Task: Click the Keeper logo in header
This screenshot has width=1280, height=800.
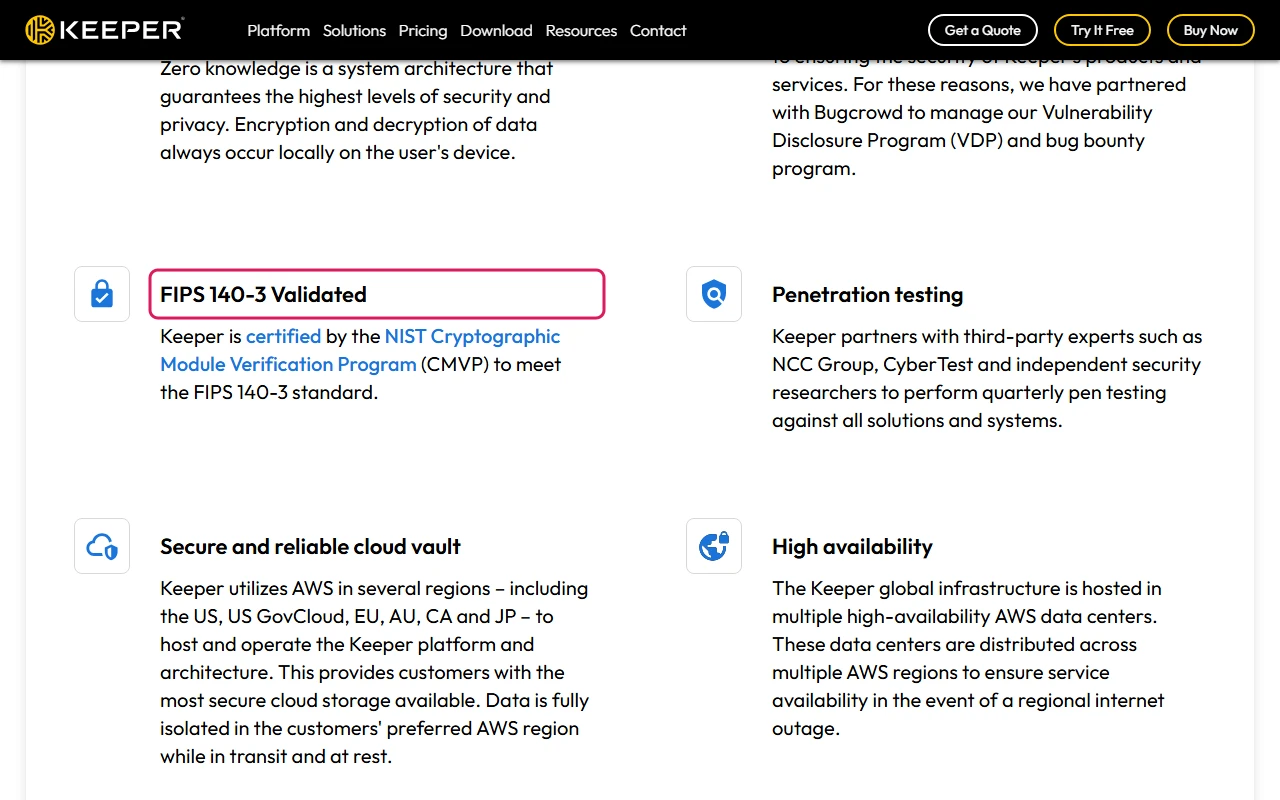Action: point(104,30)
